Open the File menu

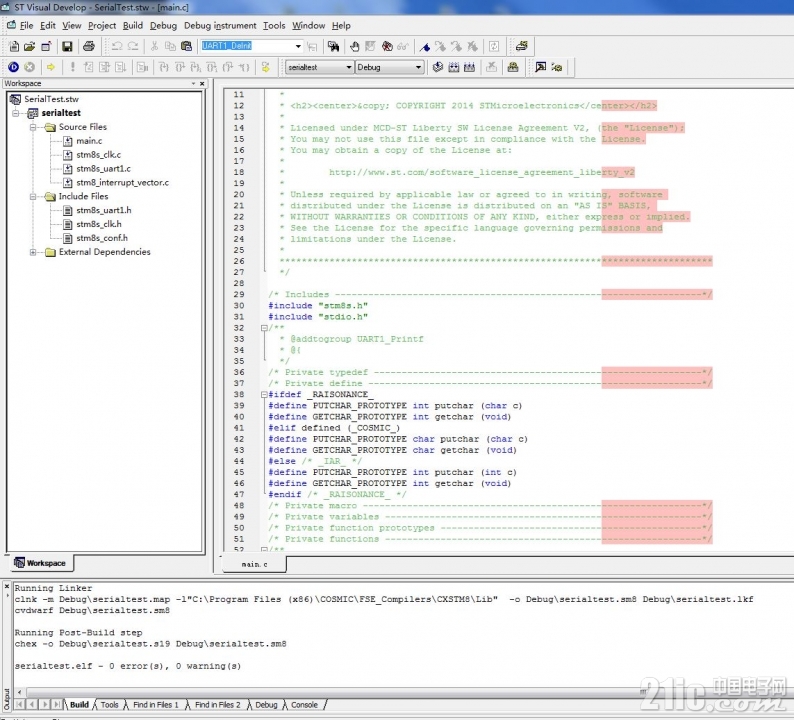[26, 25]
